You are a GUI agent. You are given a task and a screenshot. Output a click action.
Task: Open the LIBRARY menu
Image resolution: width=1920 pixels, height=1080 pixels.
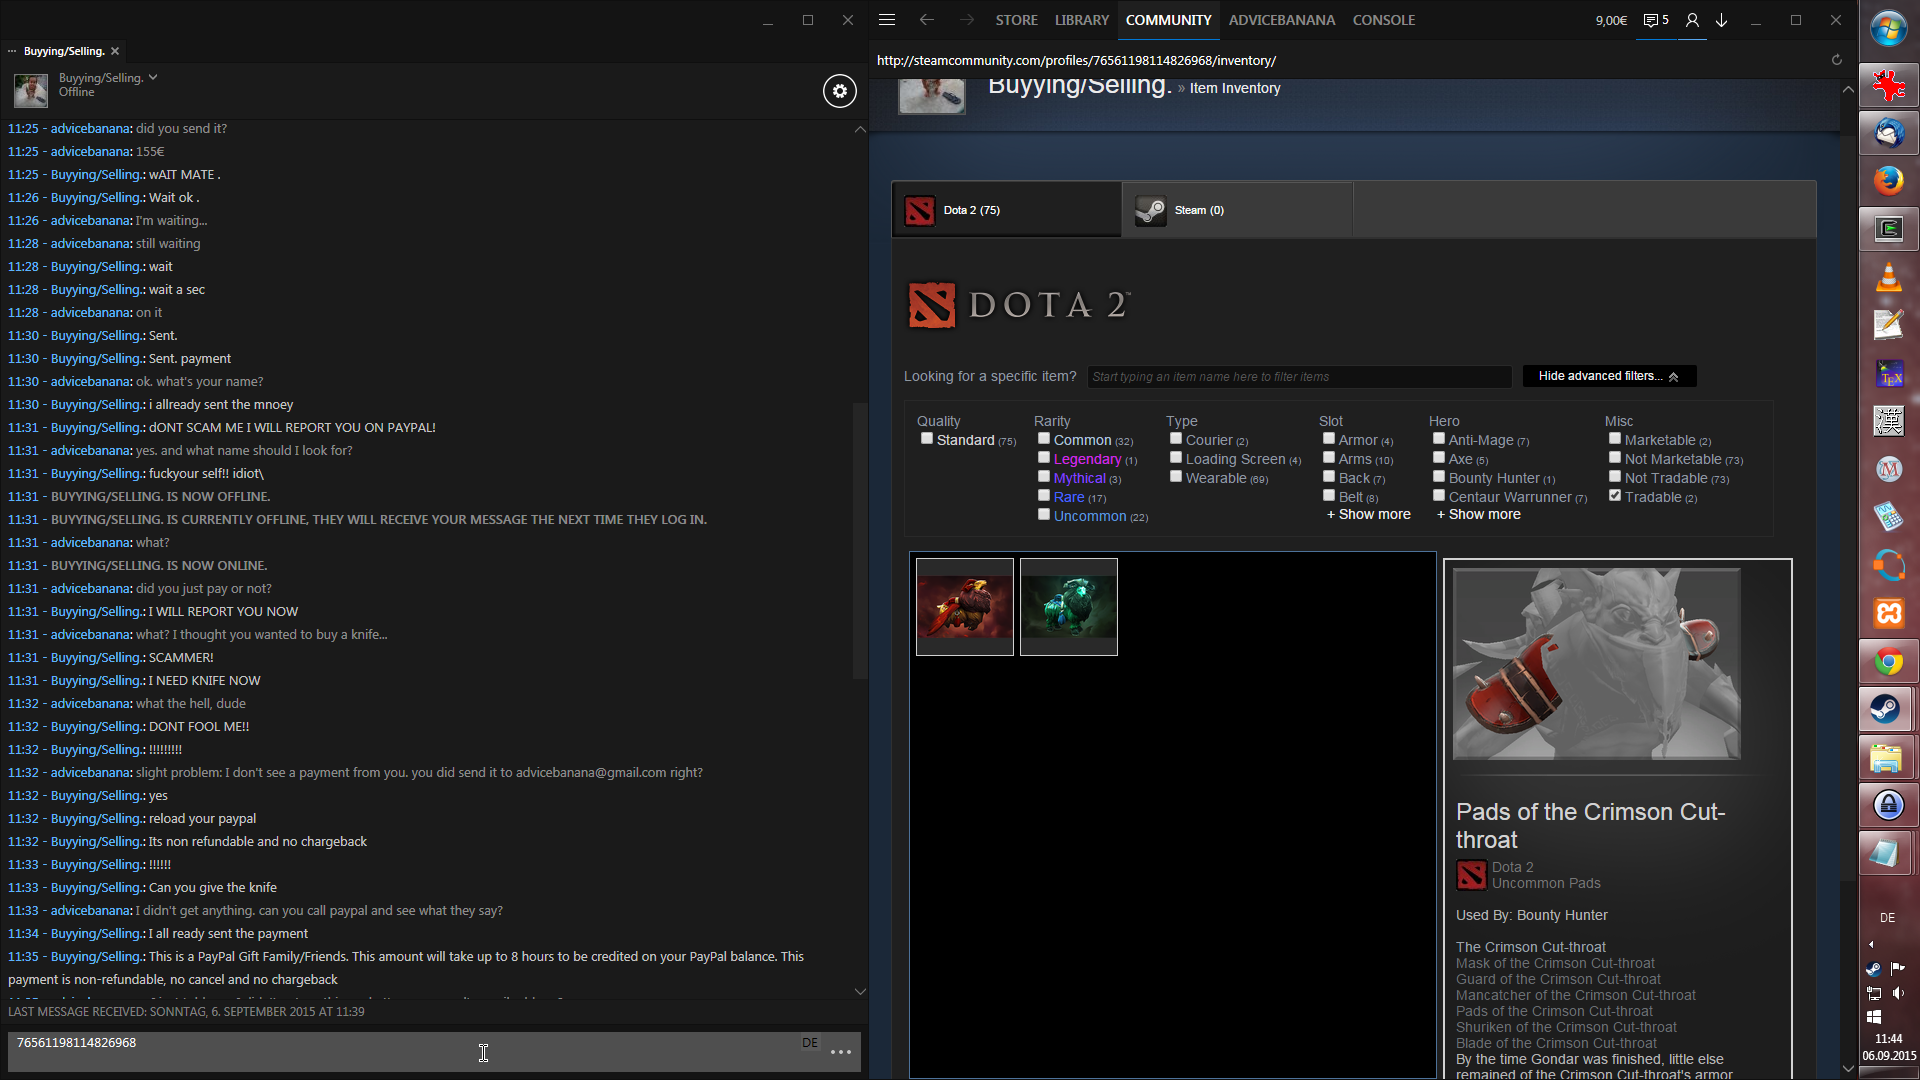[x=1081, y=20]
